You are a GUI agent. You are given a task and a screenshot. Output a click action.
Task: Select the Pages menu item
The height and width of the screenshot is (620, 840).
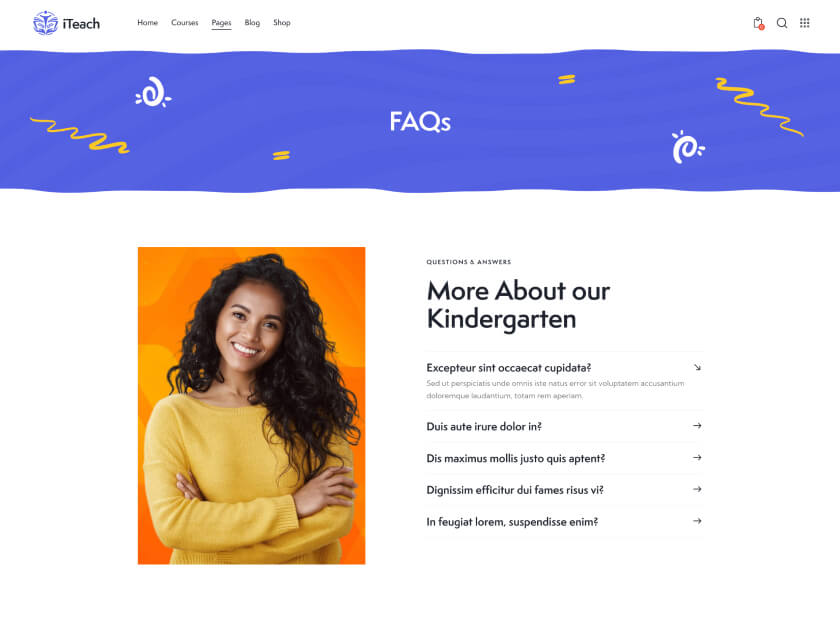pos(221,23)
